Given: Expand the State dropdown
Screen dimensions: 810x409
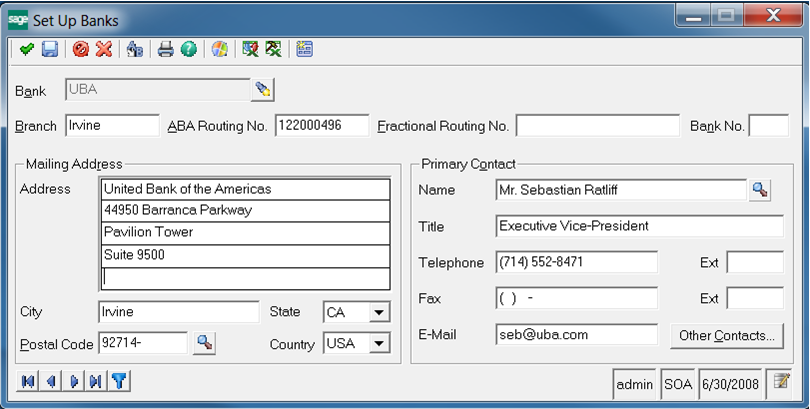Looking at the screenshot, I should pos(378,313).
